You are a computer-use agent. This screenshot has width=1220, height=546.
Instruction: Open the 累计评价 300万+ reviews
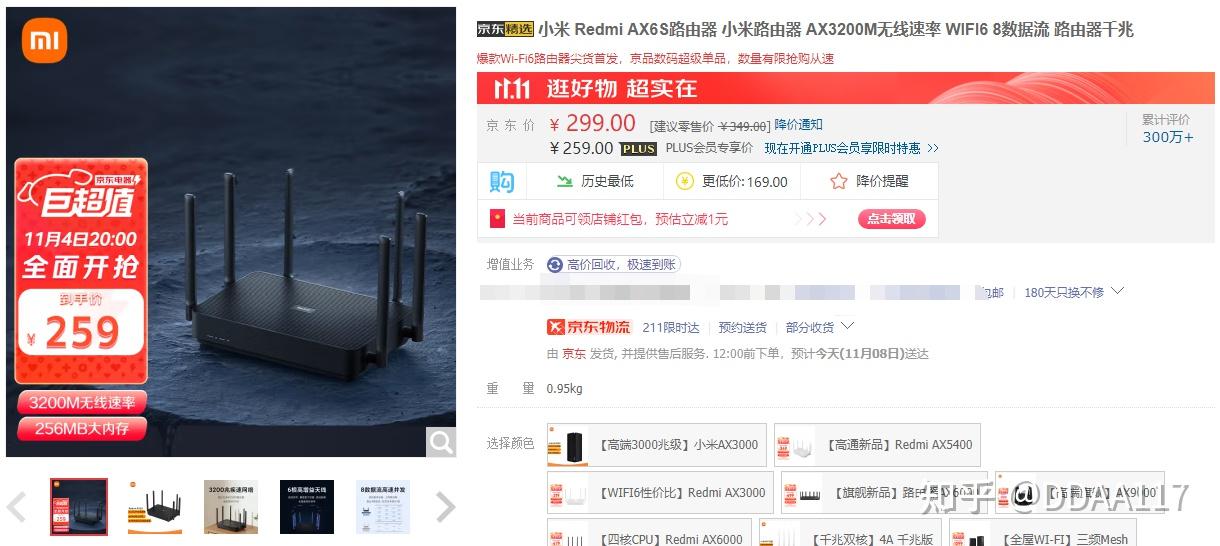(1167, 128)
